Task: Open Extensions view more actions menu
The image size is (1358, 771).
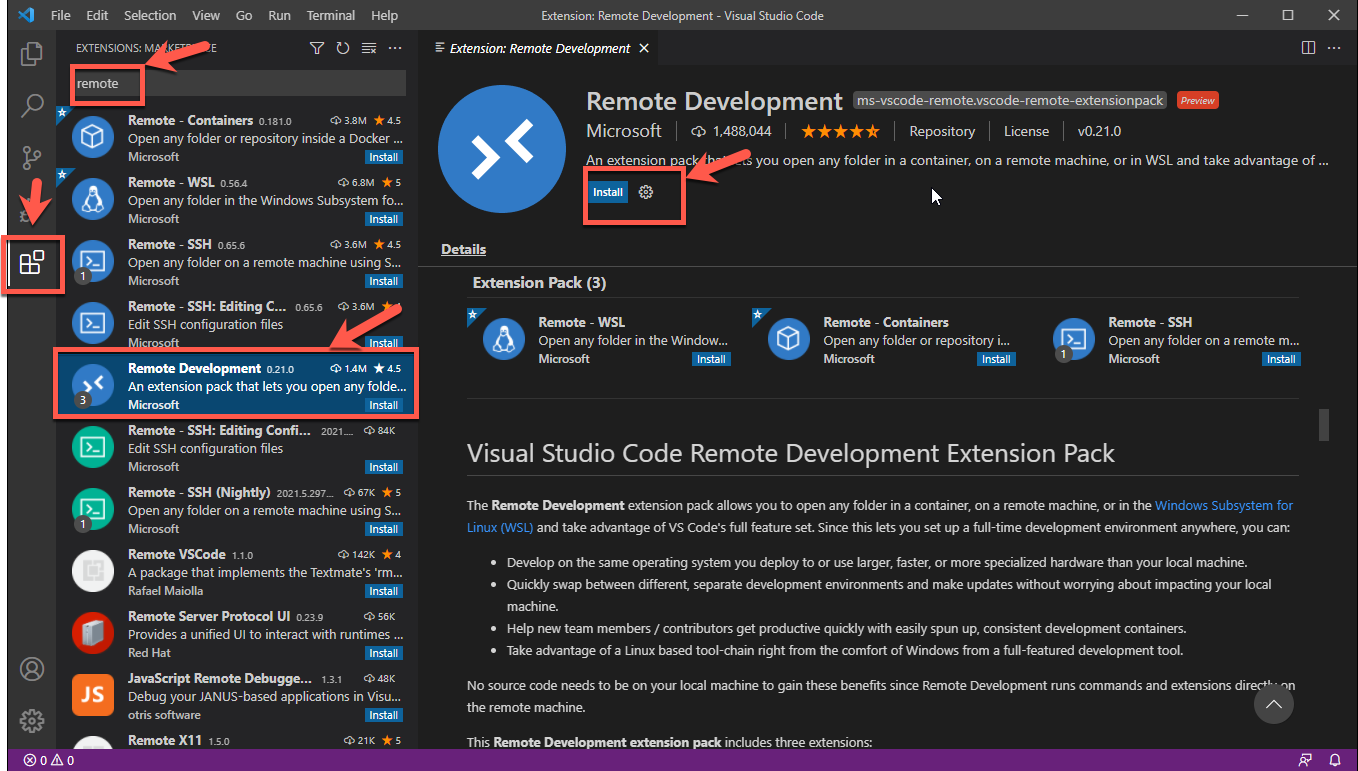Action: (395, 48)
